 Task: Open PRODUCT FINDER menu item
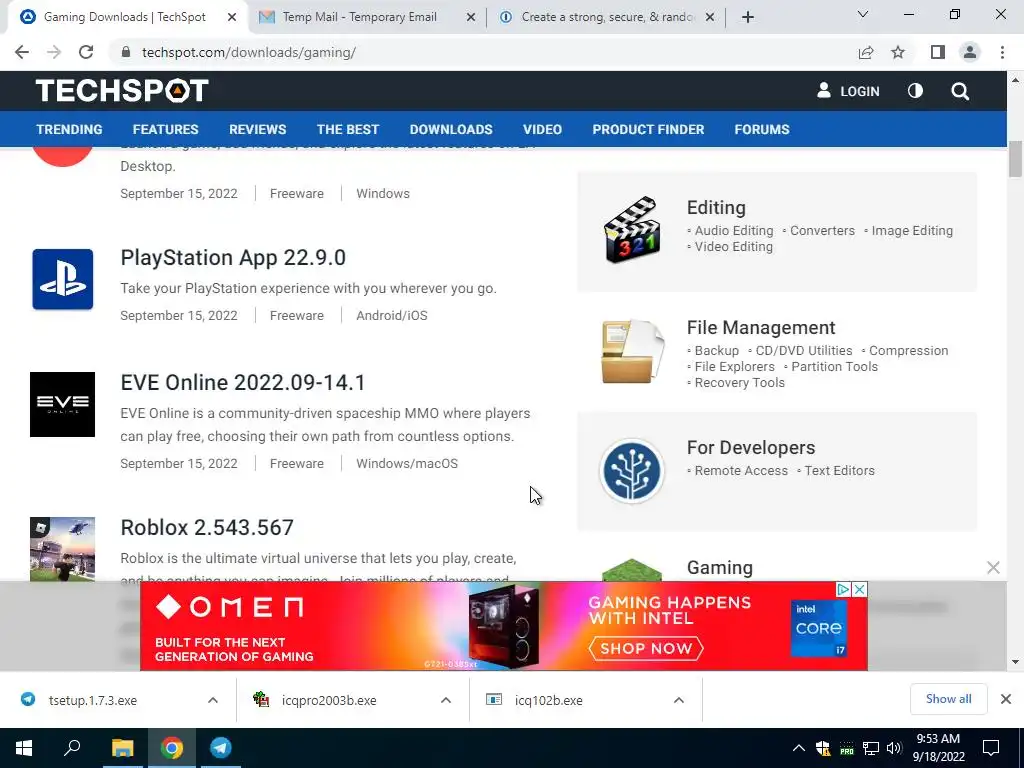coord(648,129)
